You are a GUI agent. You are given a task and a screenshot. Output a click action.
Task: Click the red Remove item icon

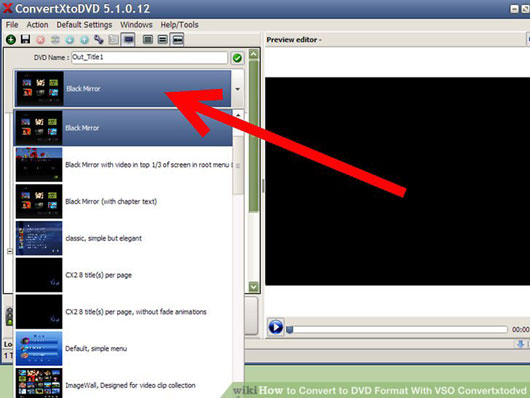[x=40, y=40]
